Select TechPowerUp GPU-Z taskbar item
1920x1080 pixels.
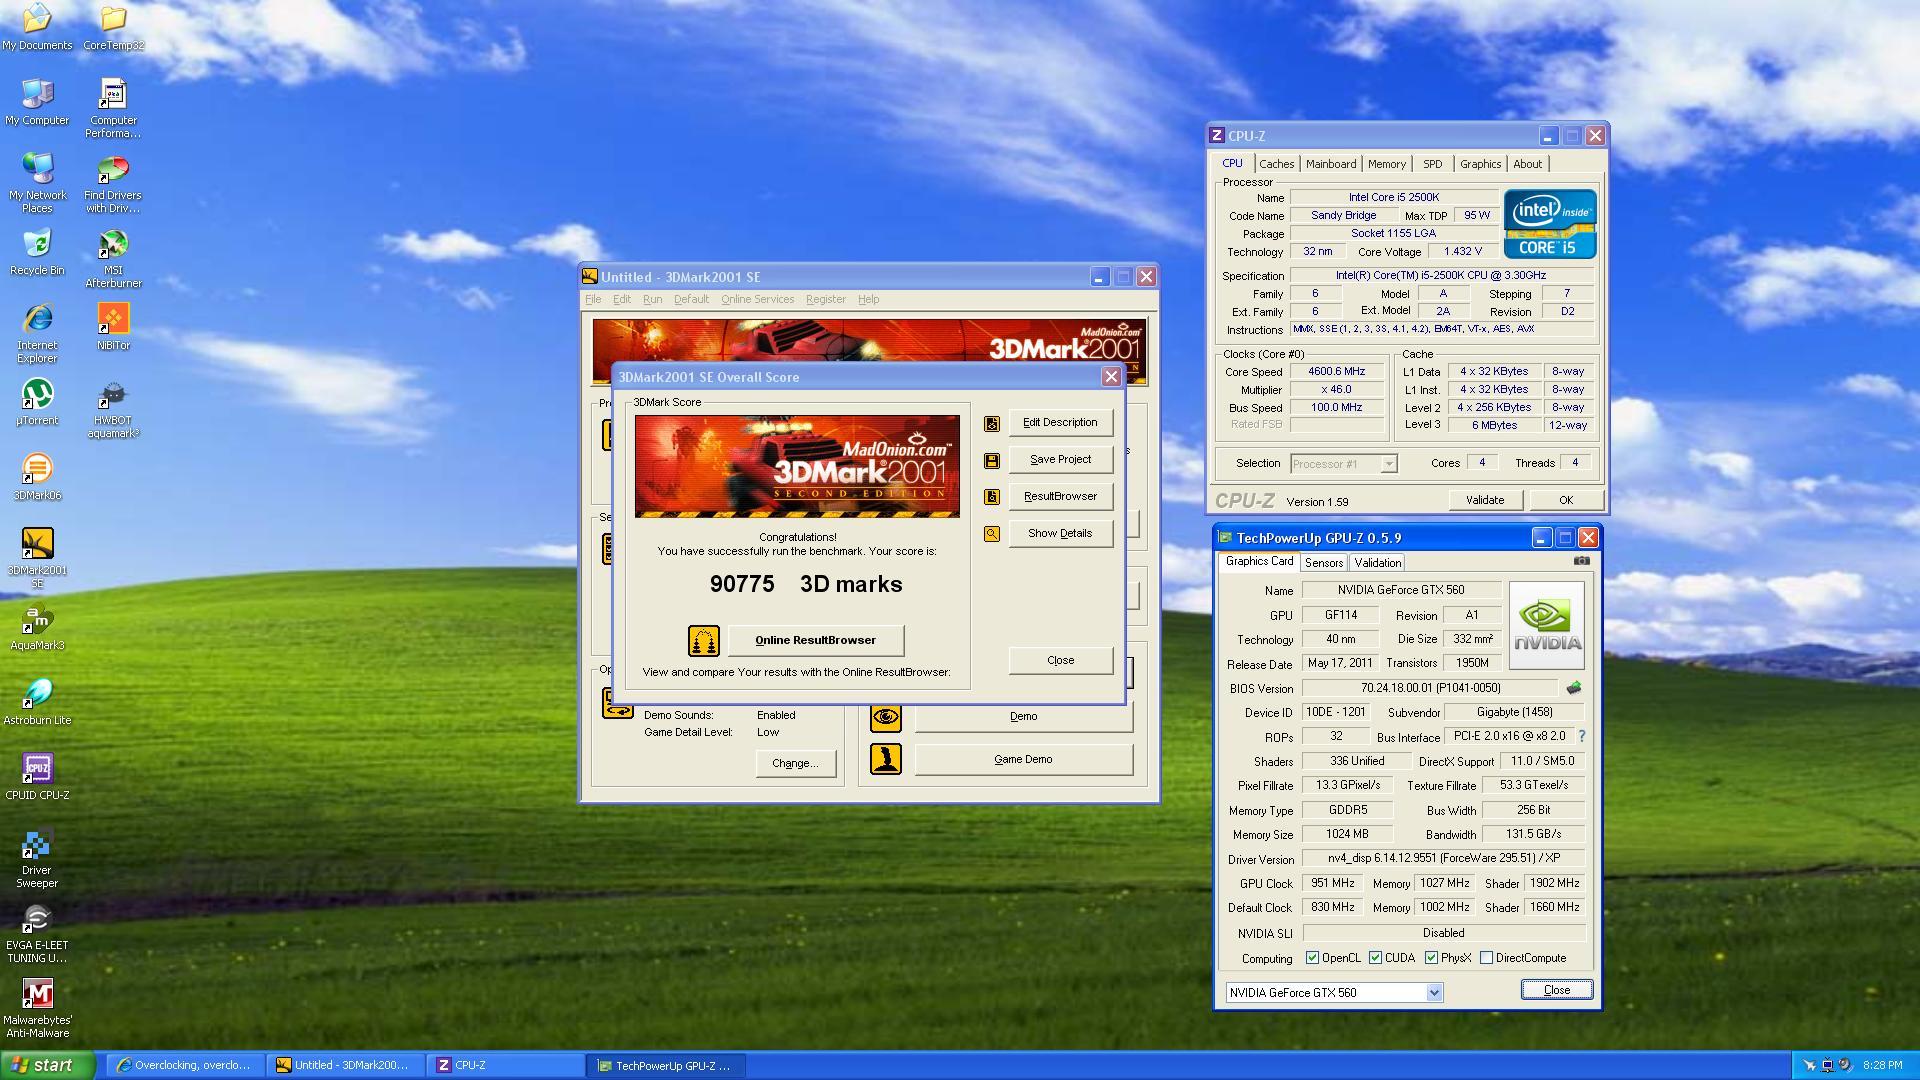tap(666, 1066)
